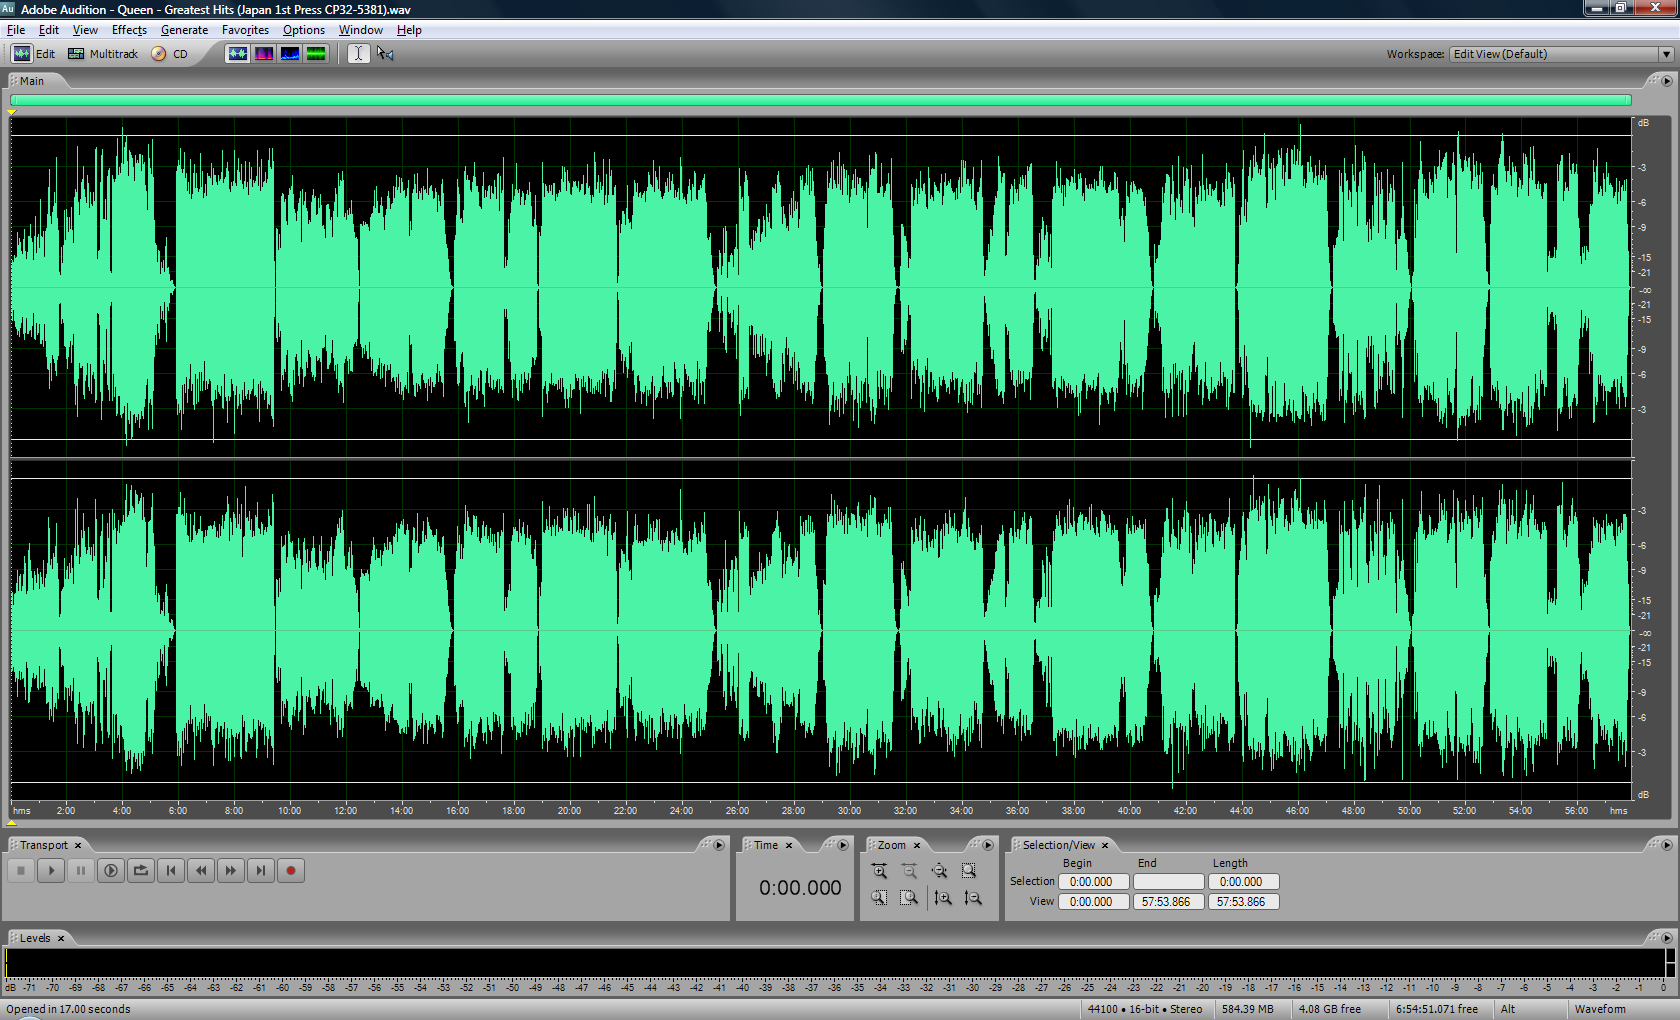Open the Transport panel options menu arrow
This screenshot has height=1020, width=1680.
(719, 845)
